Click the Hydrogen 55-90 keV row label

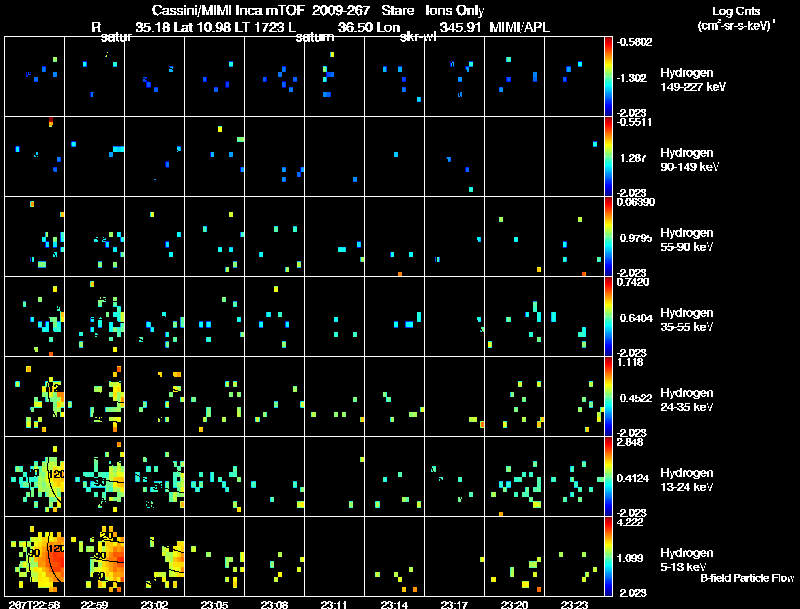click(x=686, y=240)
